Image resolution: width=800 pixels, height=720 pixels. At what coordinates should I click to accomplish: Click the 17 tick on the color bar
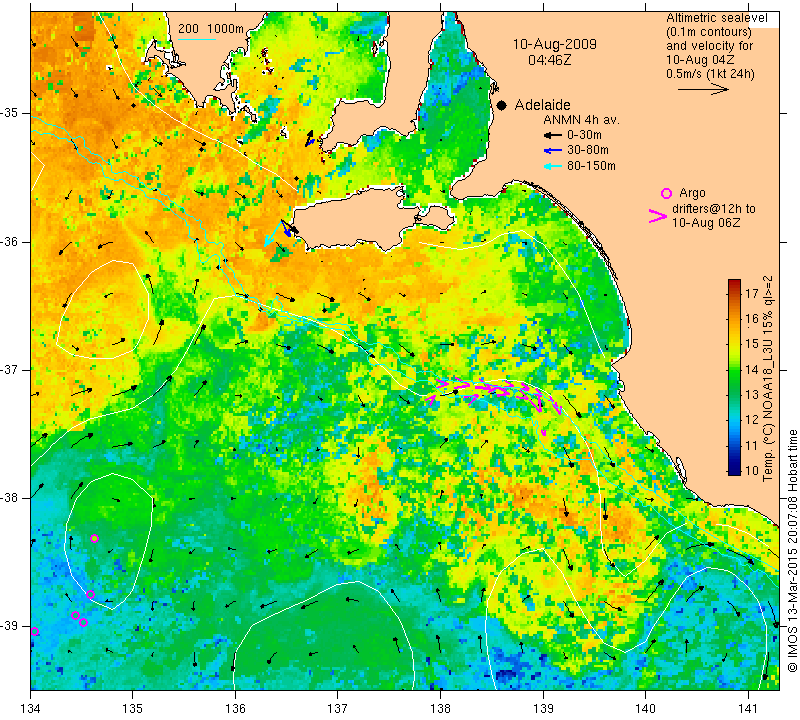752,293
